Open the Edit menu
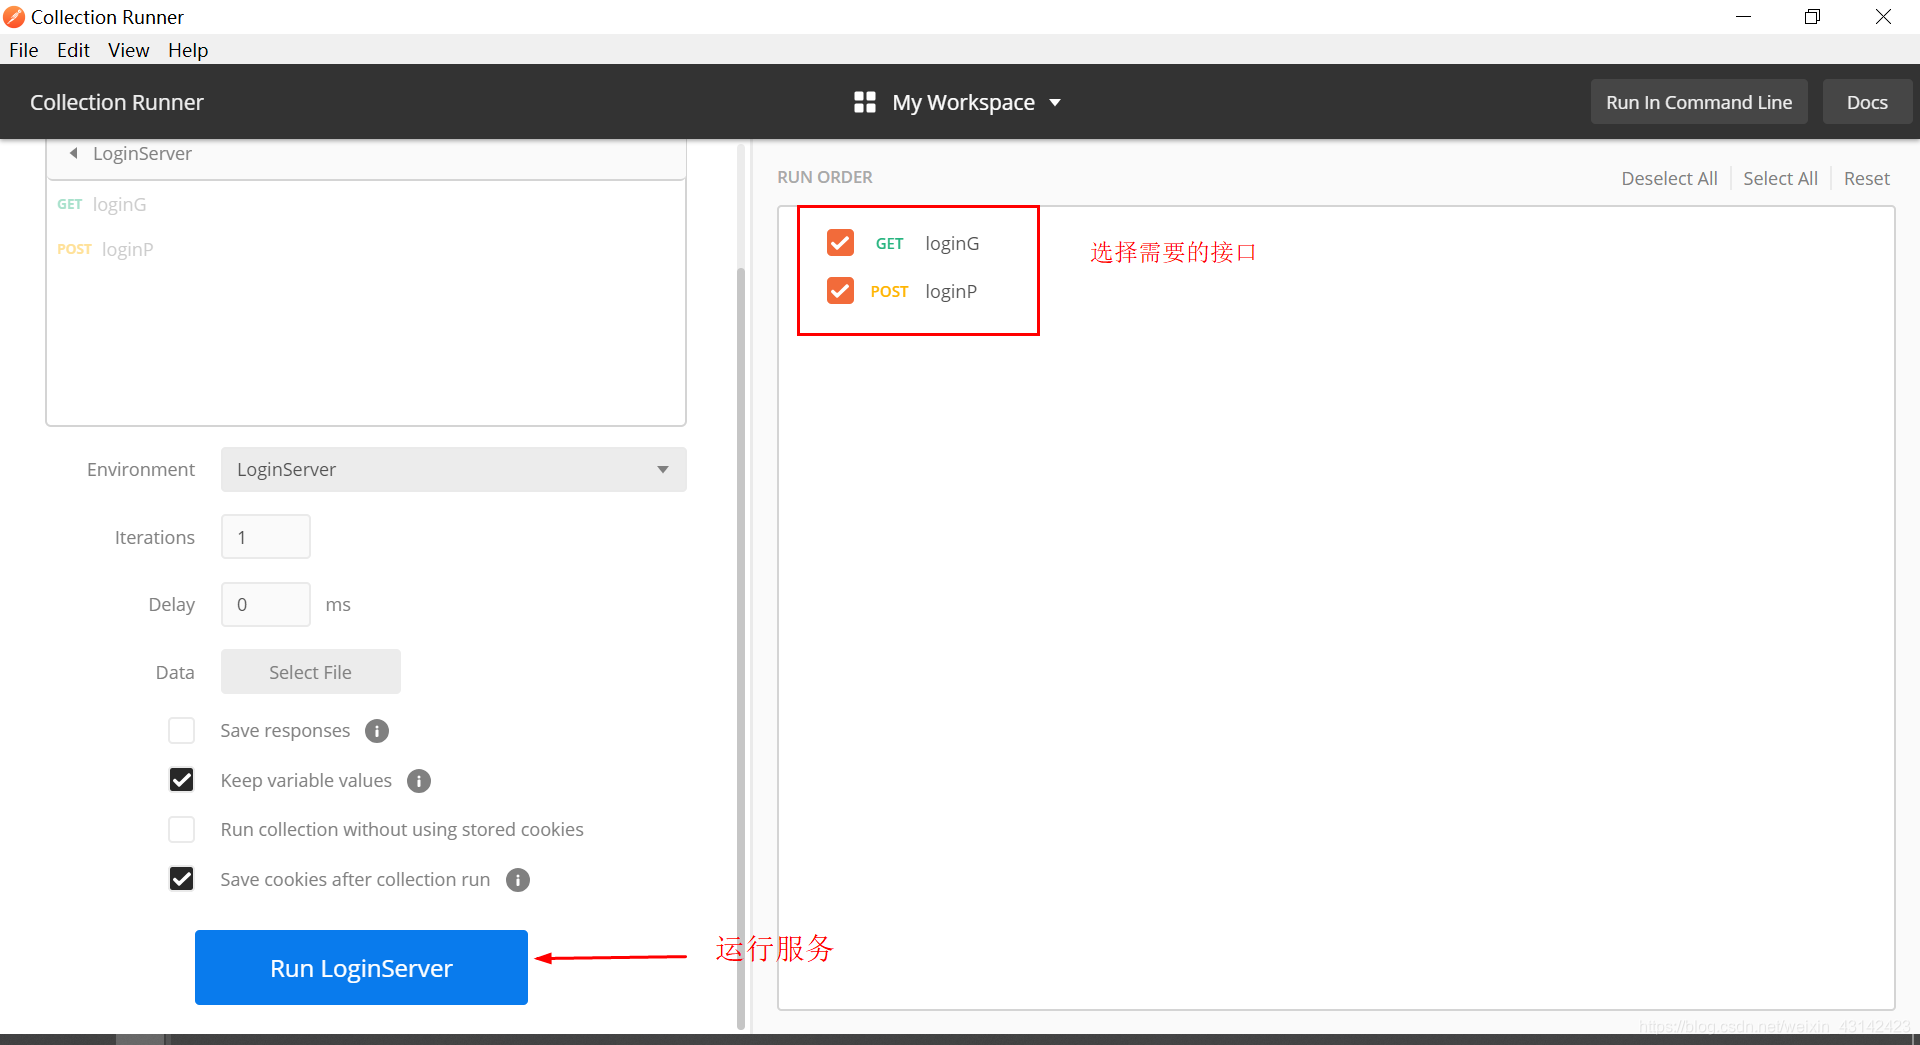This screenshot has width=1920, height=1045. 73,50
